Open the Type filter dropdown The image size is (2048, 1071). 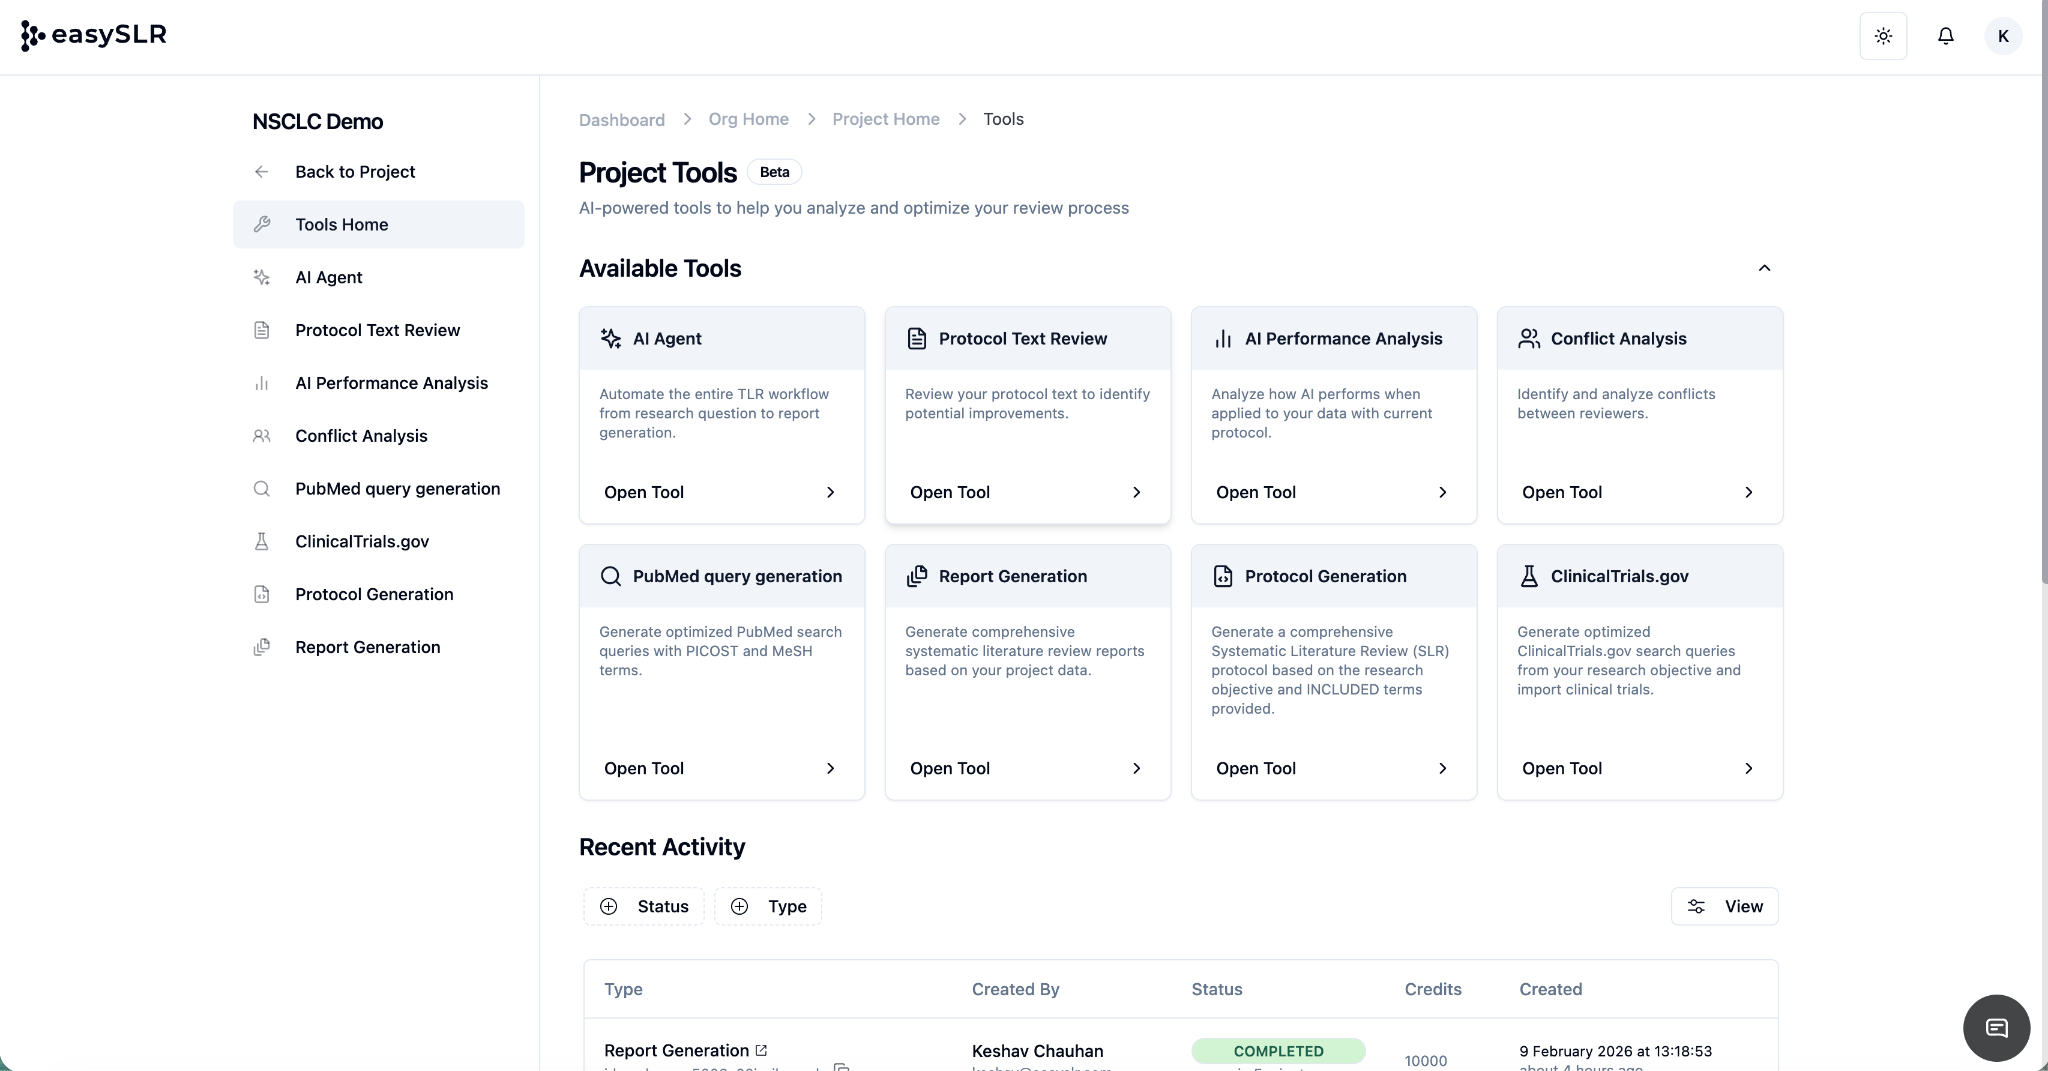pyautogui.click(x=768, y=906)
